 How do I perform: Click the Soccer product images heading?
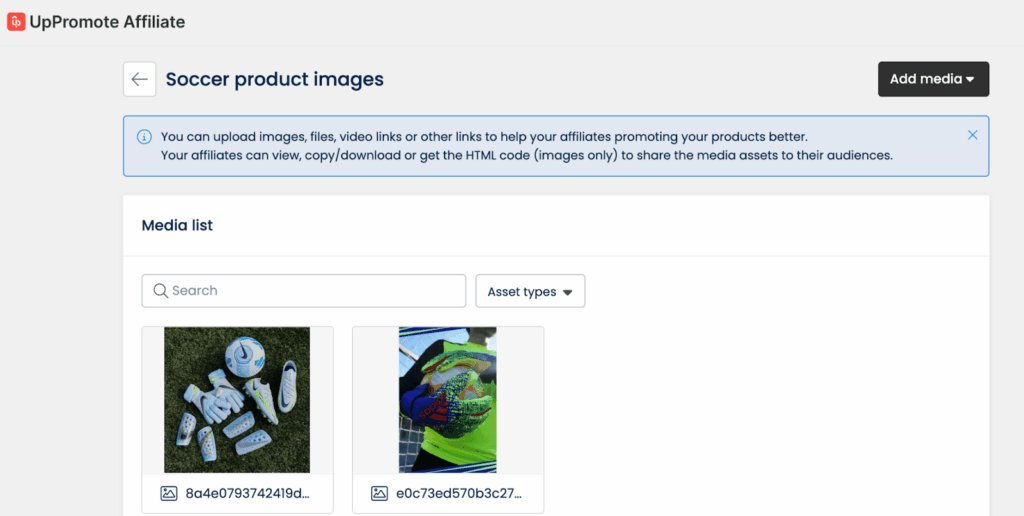(x=275, y=79)
